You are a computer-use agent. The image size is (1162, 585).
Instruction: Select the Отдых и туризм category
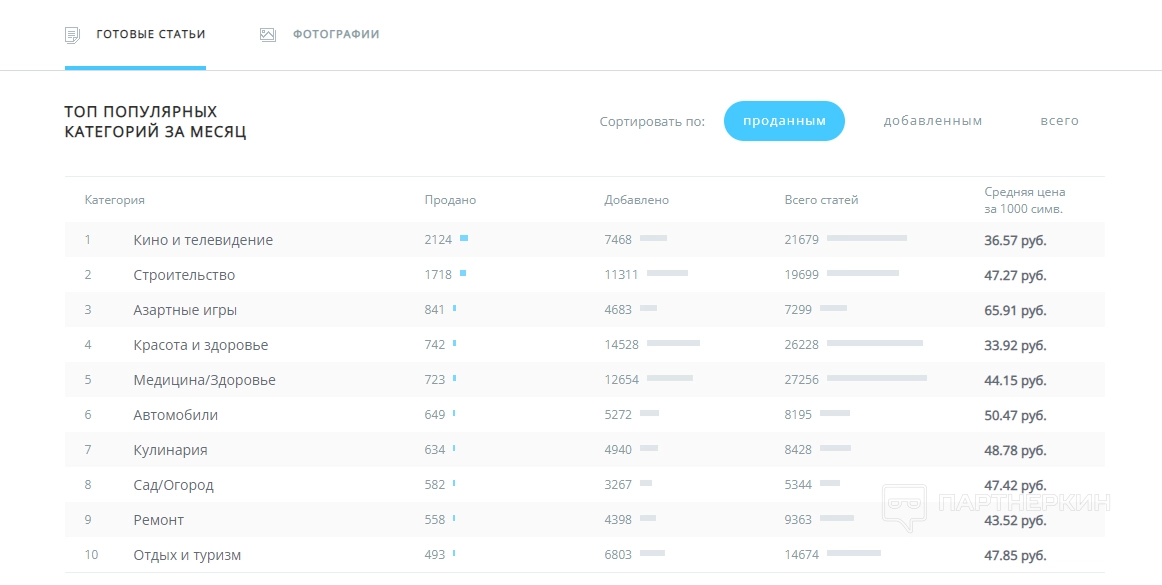[x=187, y=555]
